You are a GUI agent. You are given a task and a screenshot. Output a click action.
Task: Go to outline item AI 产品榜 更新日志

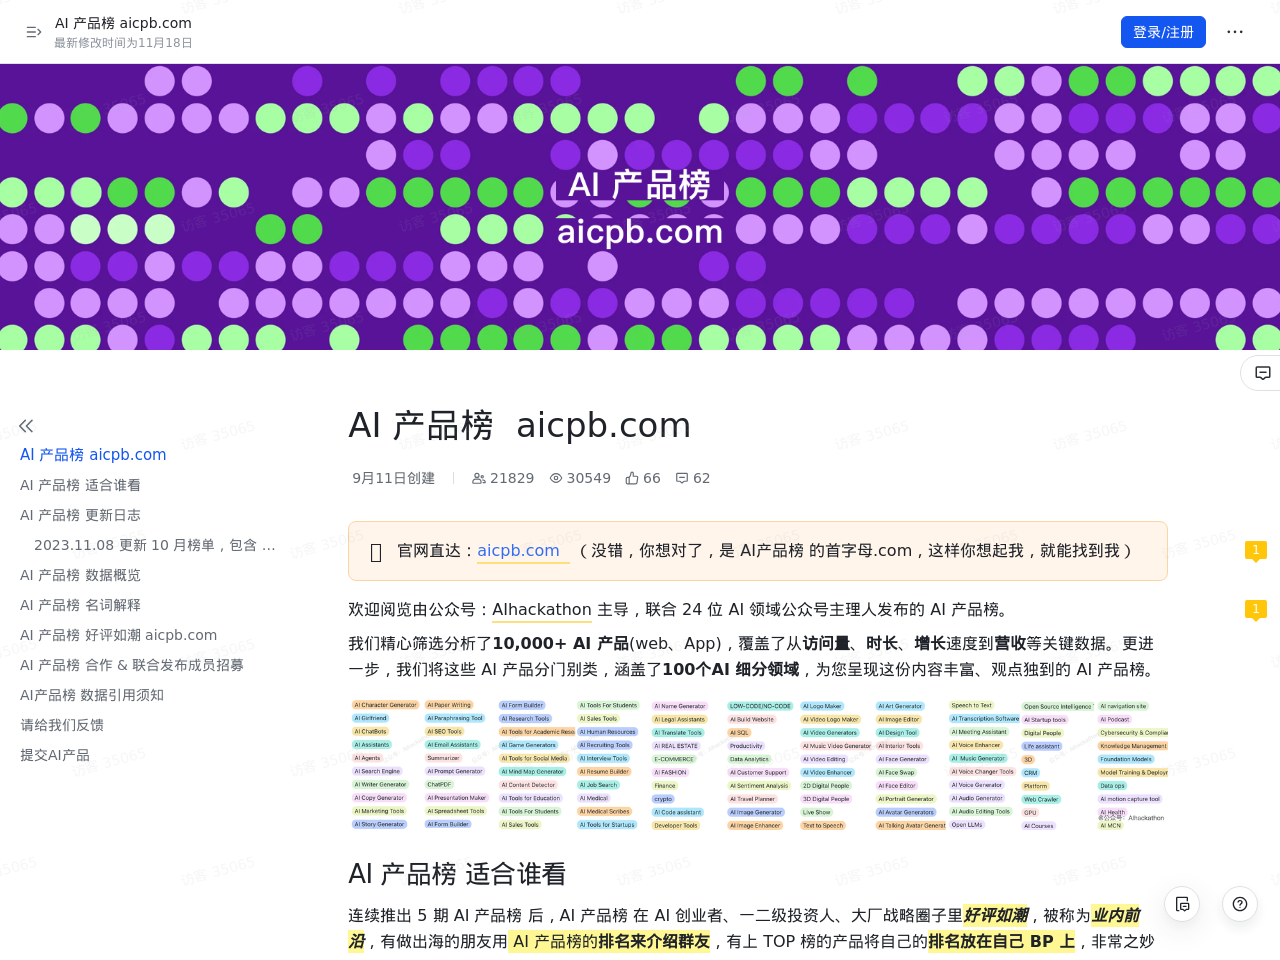pos(80,515)
